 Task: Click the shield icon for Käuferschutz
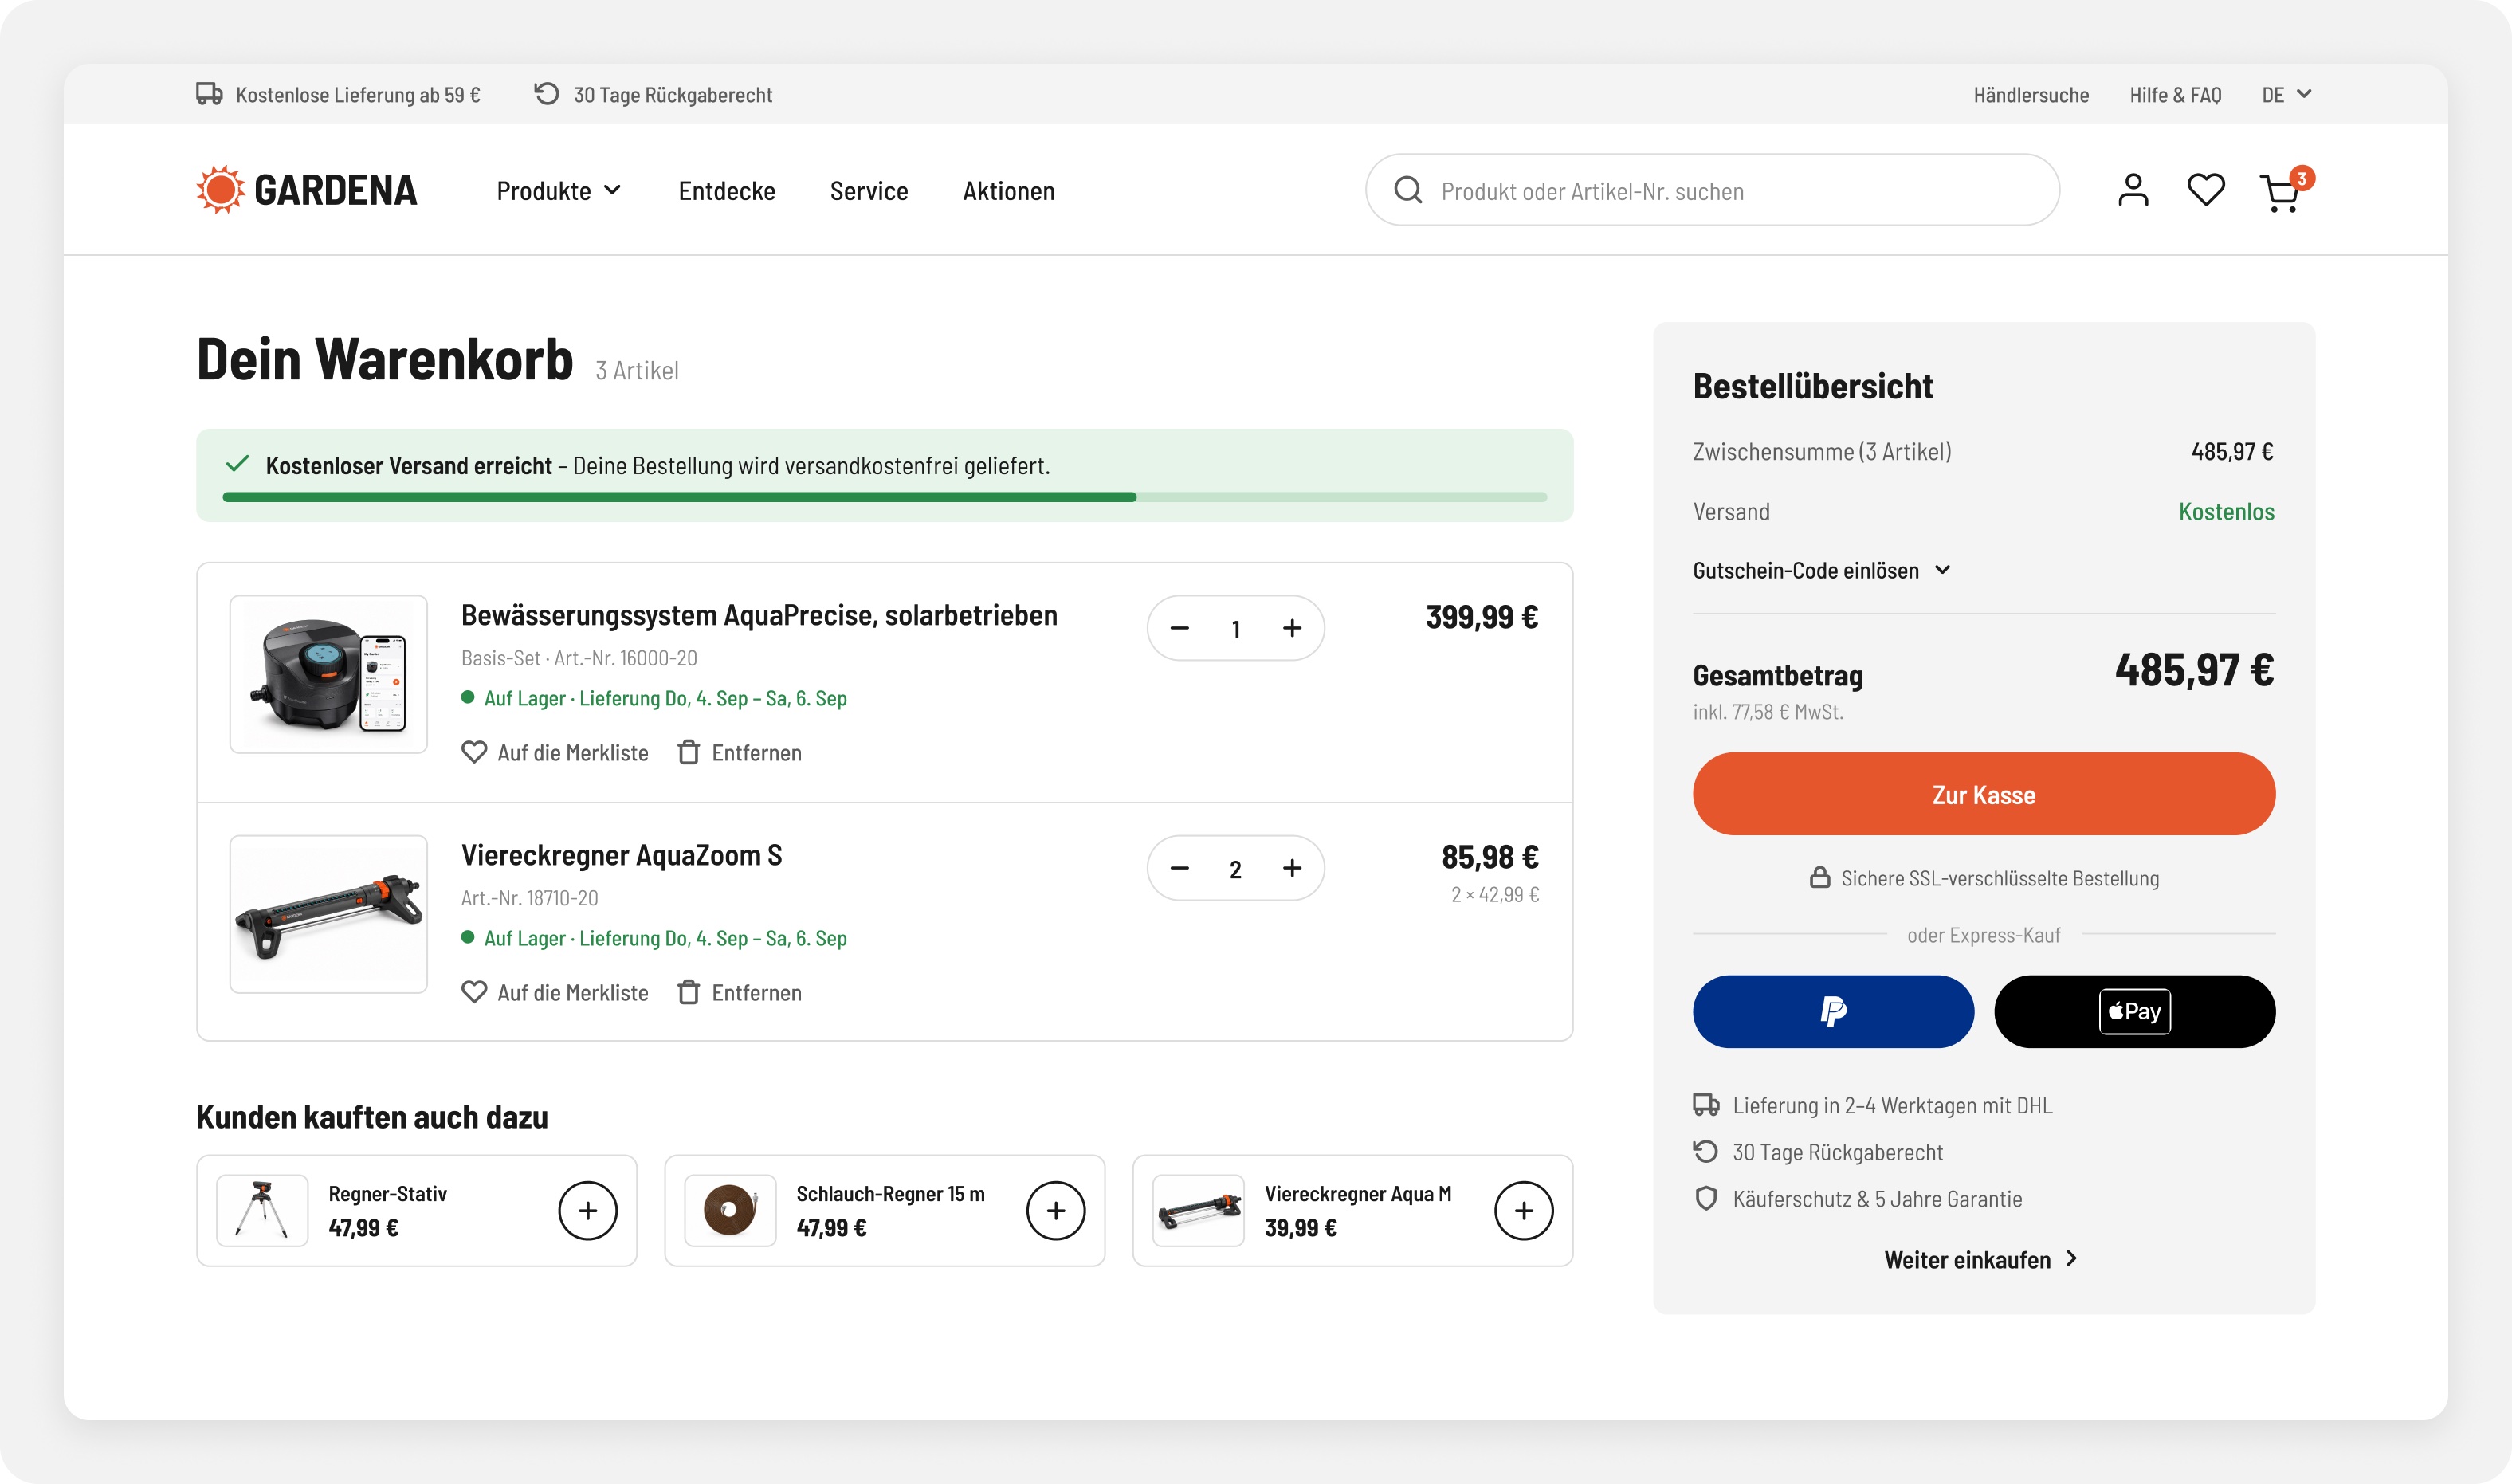click(x=1706, y=1198)
